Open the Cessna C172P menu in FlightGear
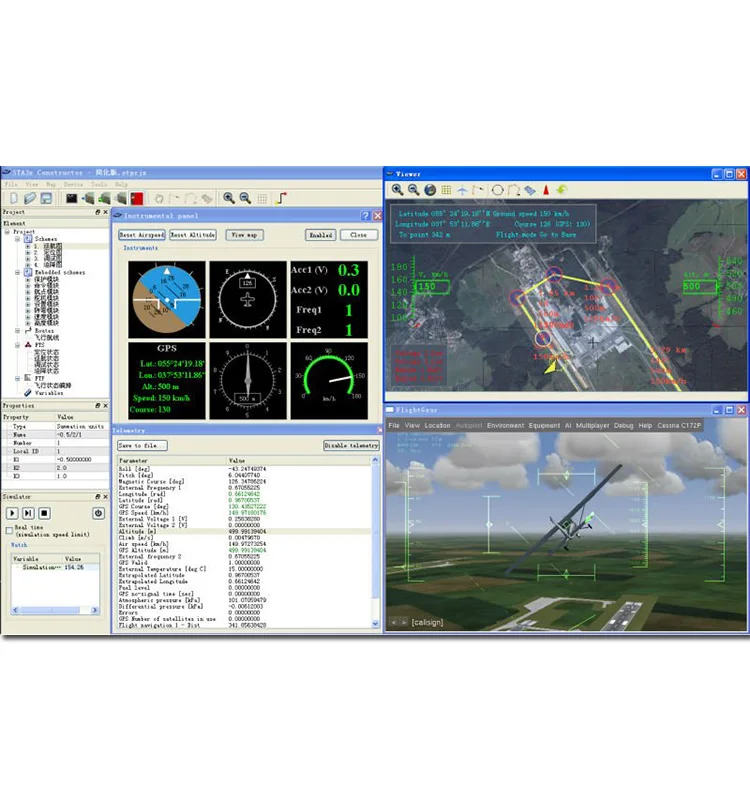This screenshot has height=800, width=750. (x=679, y=426)
